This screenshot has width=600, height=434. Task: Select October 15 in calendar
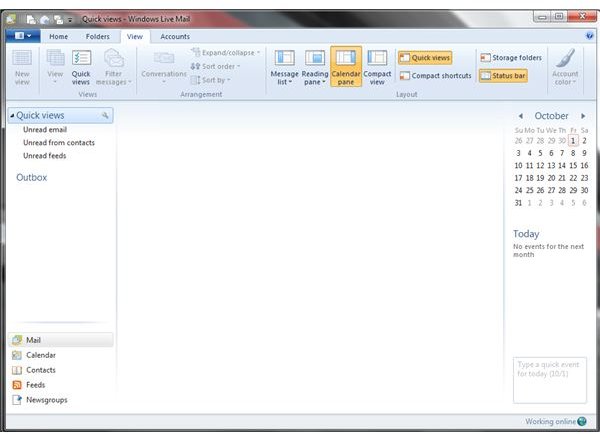click(x=573, y=166)
